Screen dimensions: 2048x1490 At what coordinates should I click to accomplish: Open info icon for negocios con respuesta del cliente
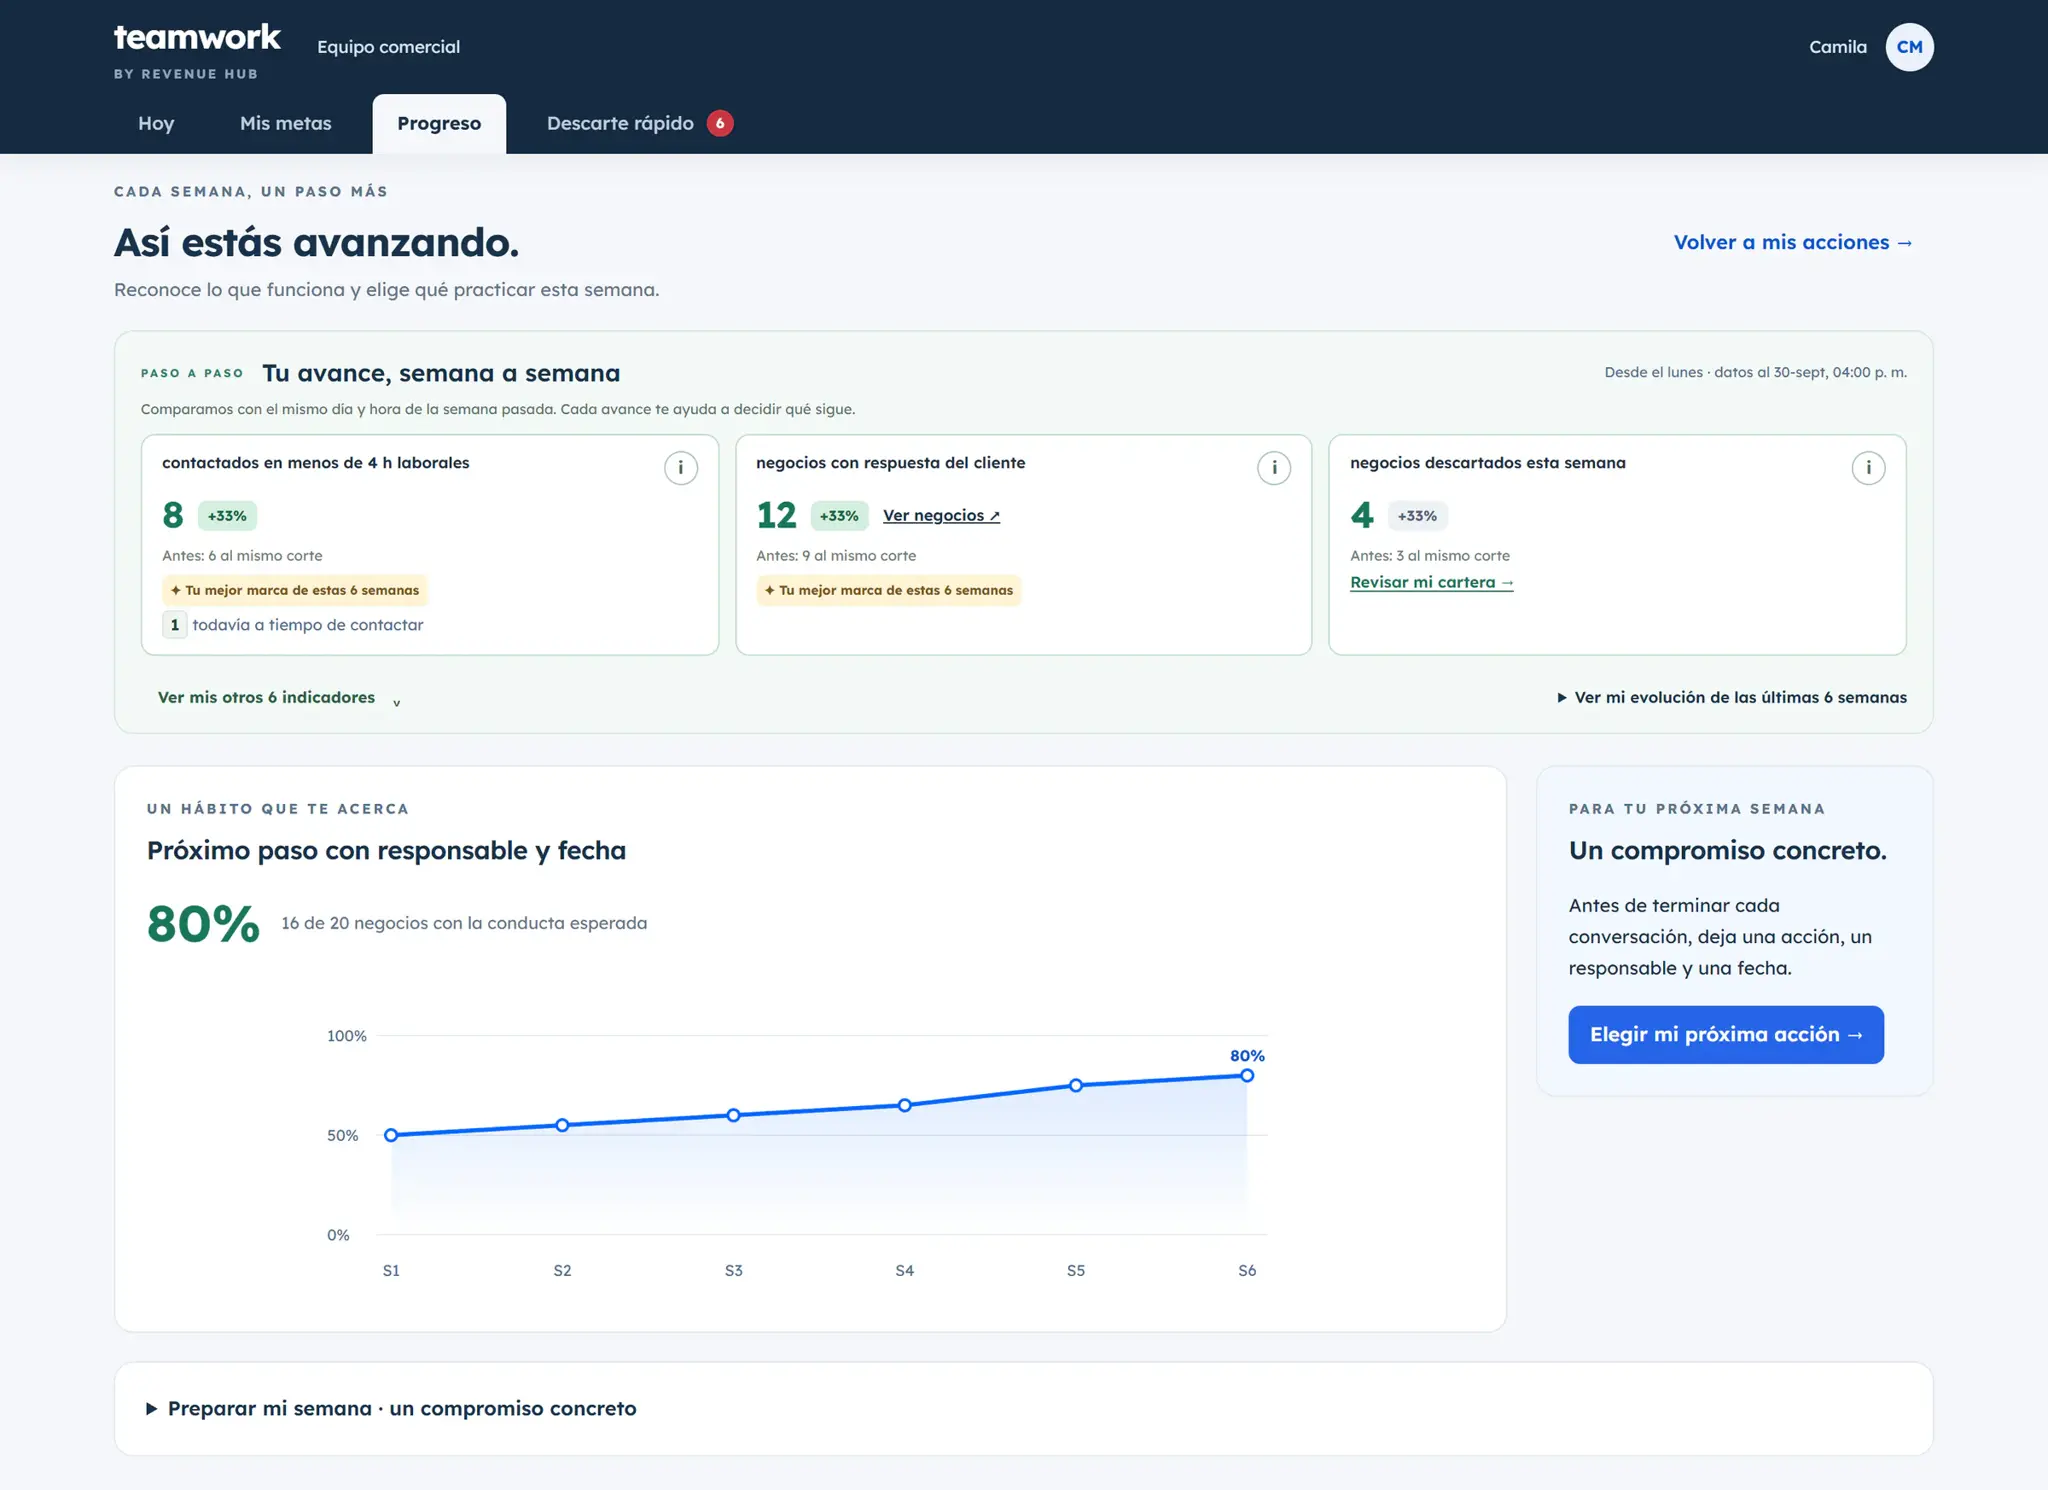(1274, 468)
